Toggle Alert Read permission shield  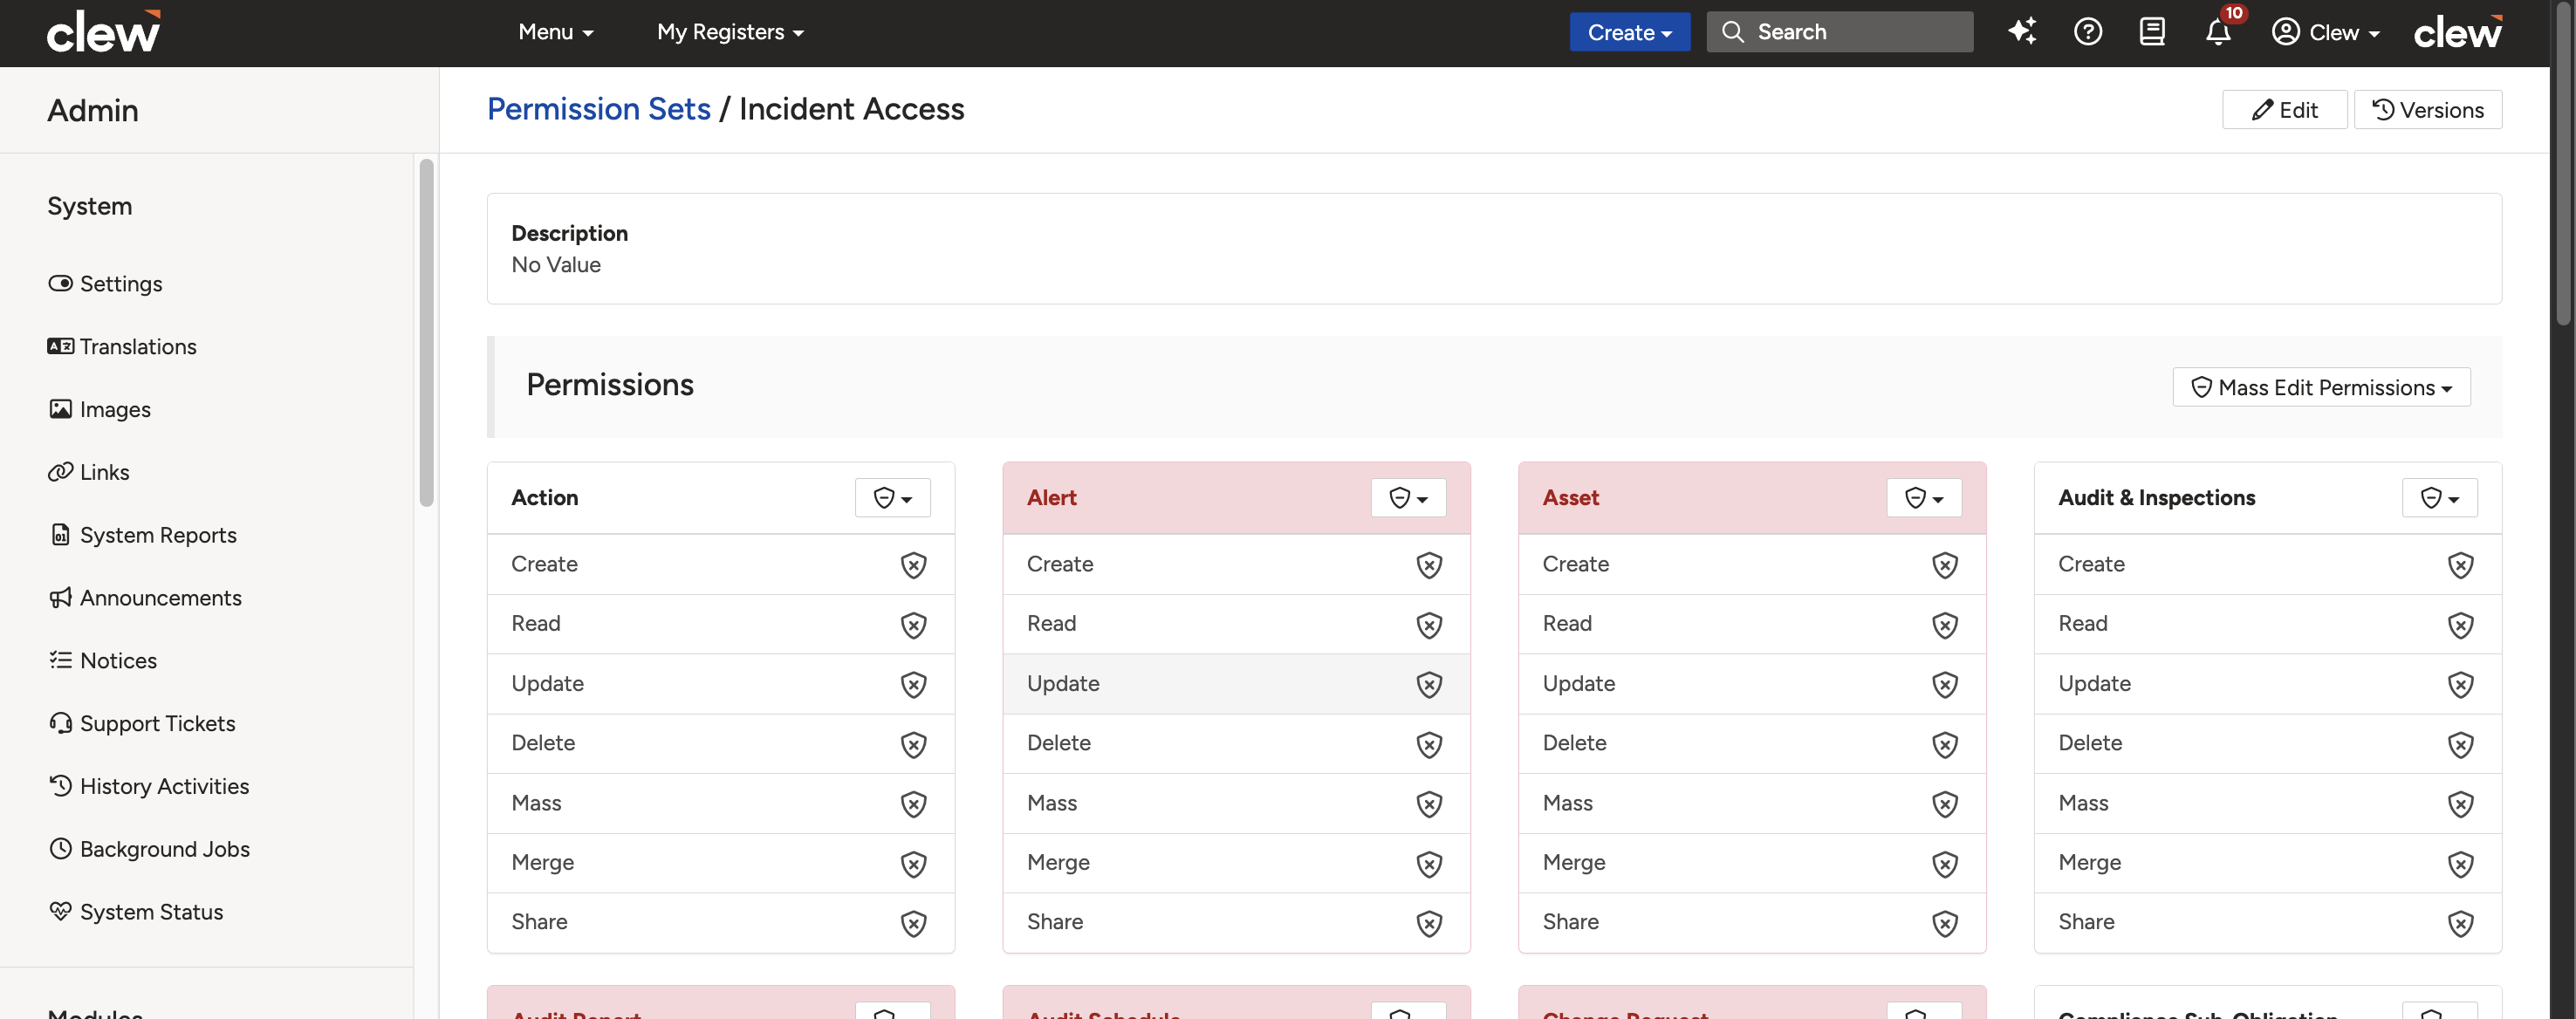[1429, 625]
